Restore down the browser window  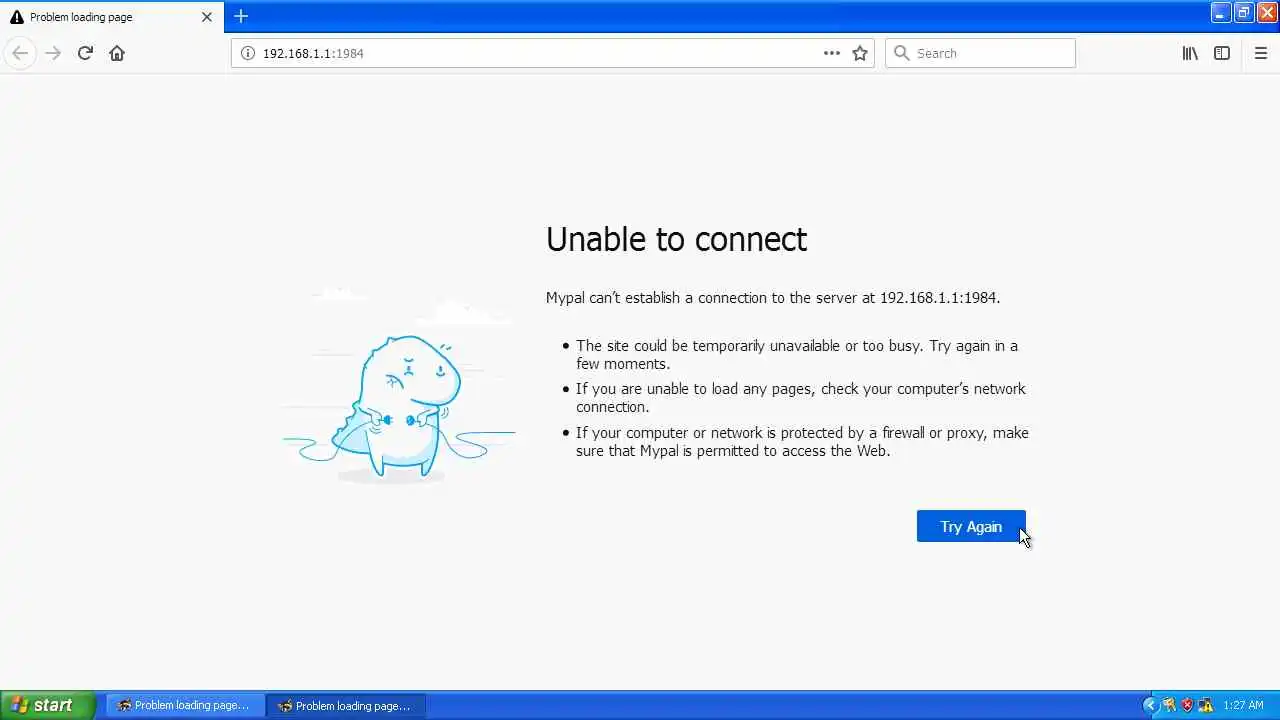(1244, 13)
